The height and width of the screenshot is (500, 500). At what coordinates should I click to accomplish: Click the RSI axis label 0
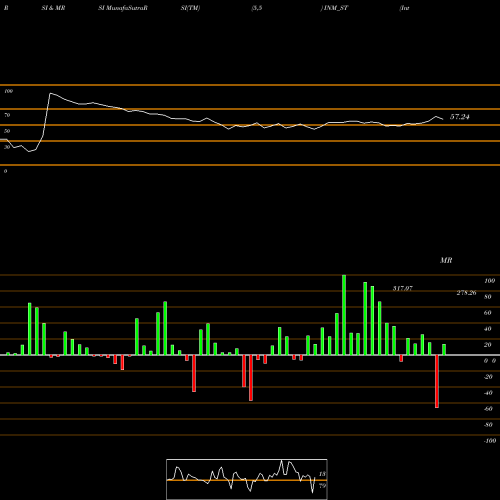tap(5, 171)
